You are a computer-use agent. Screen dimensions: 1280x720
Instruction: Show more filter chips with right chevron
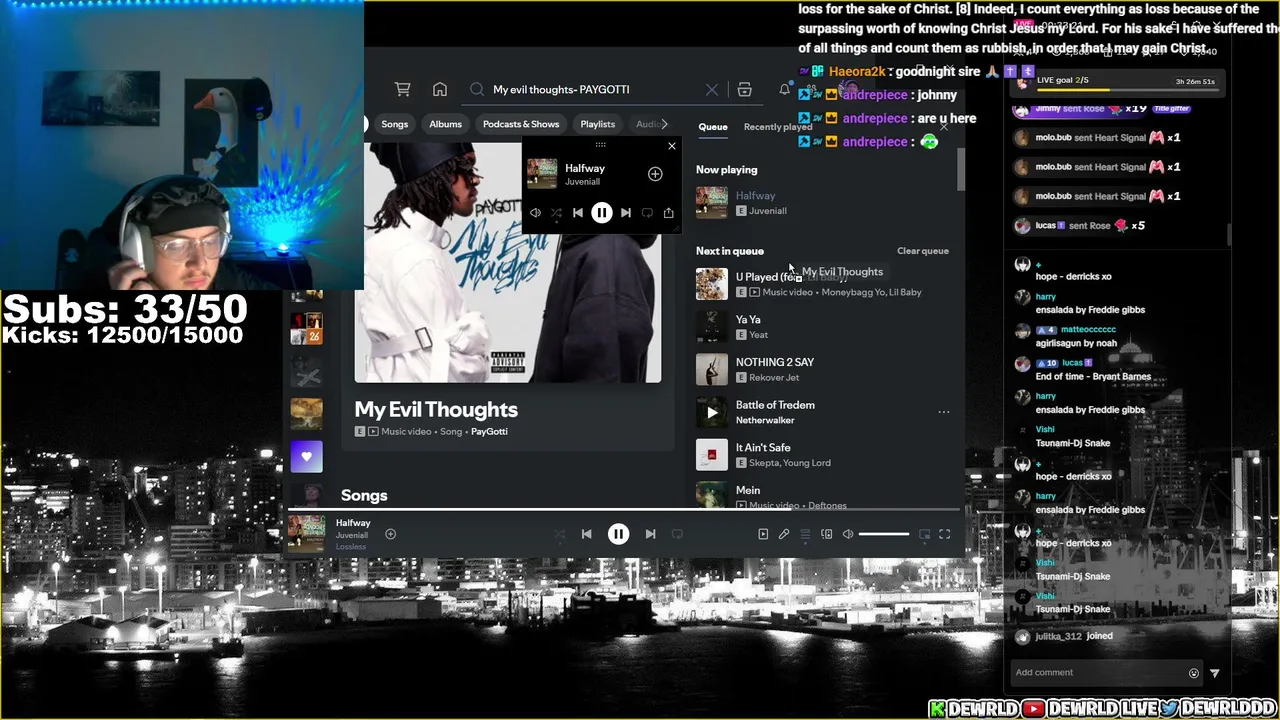[x=664, y=124]
